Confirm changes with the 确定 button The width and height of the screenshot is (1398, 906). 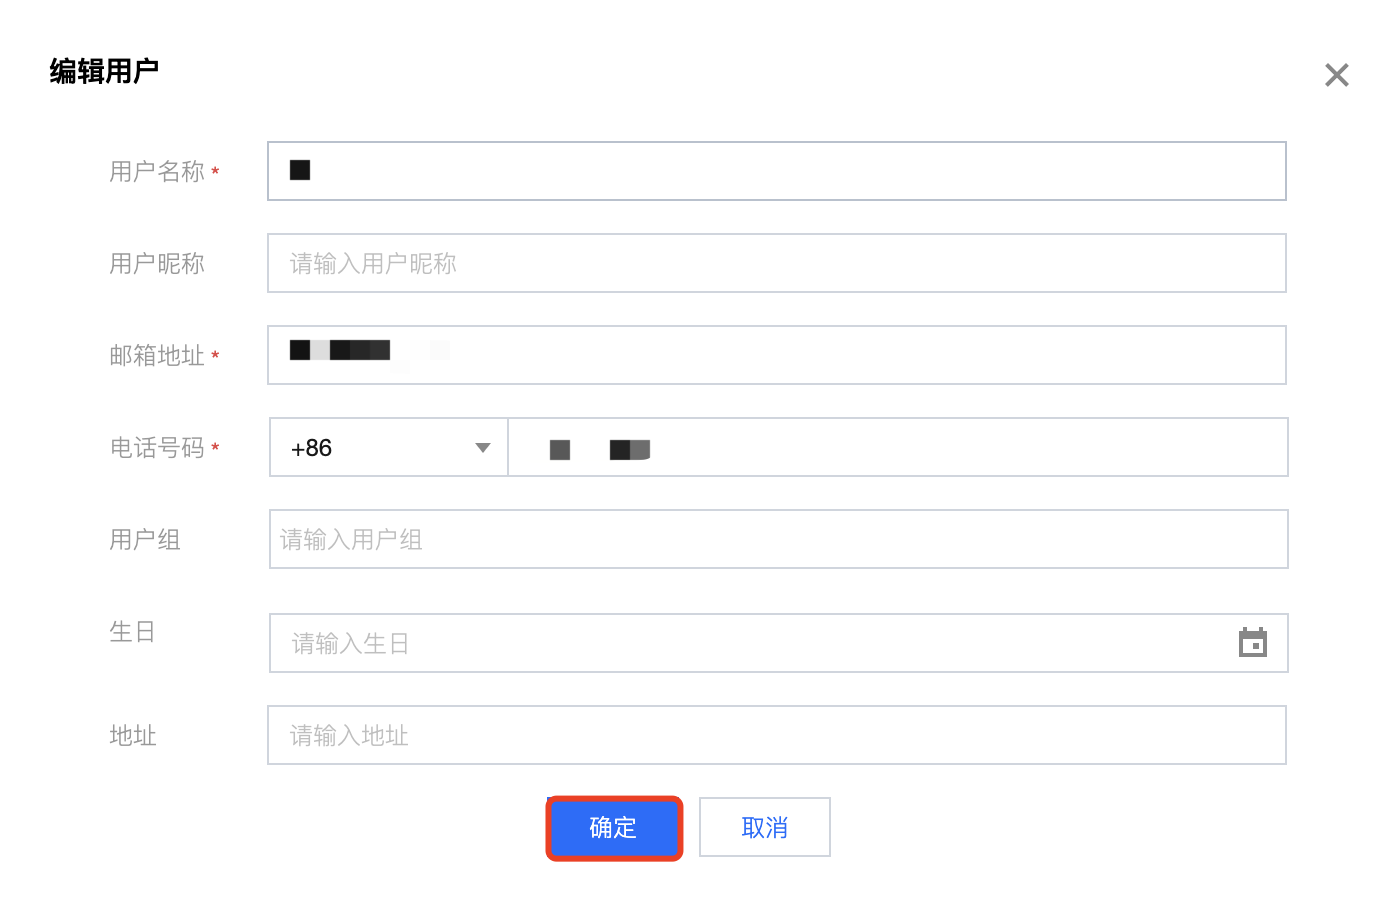point(614,828)
